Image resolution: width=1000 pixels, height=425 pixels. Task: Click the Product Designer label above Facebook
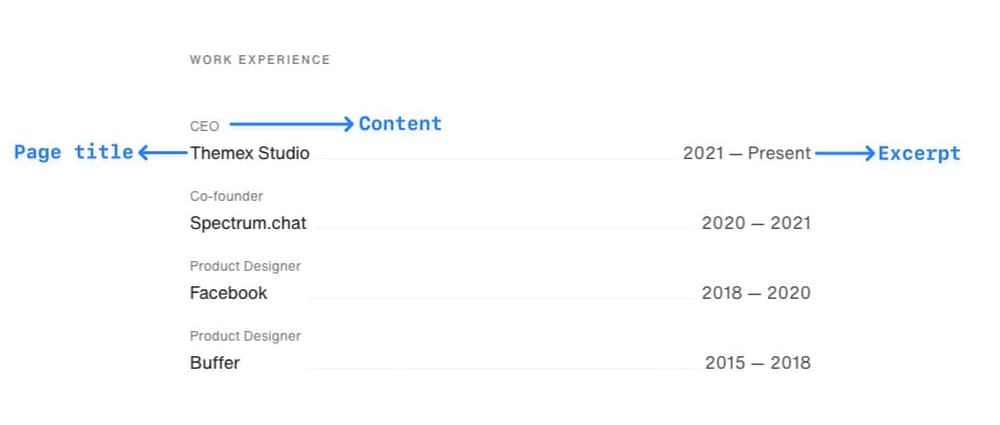245,267
